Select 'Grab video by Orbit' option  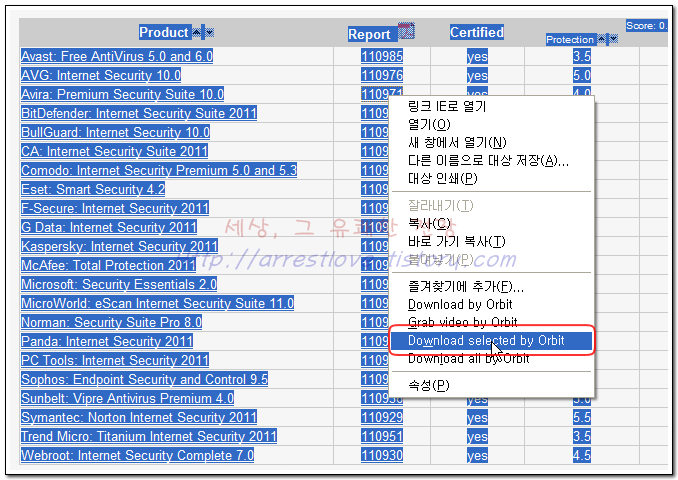pyautogui.click(x=491, y=322)
